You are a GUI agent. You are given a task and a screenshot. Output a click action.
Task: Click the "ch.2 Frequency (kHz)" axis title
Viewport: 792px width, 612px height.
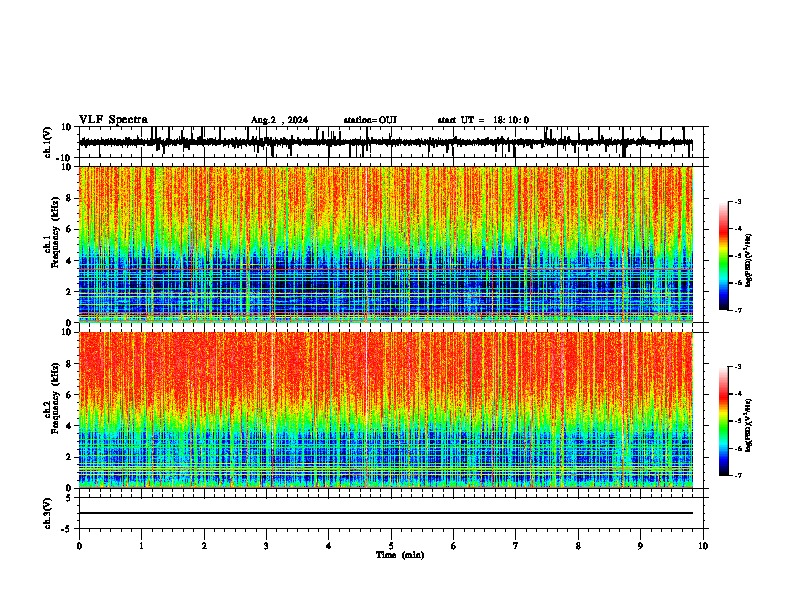coord(51,399)
